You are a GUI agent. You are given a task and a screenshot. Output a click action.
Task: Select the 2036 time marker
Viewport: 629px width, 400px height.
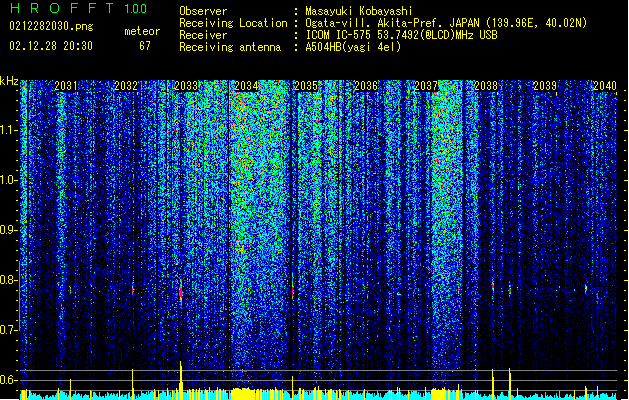(366, 86)
